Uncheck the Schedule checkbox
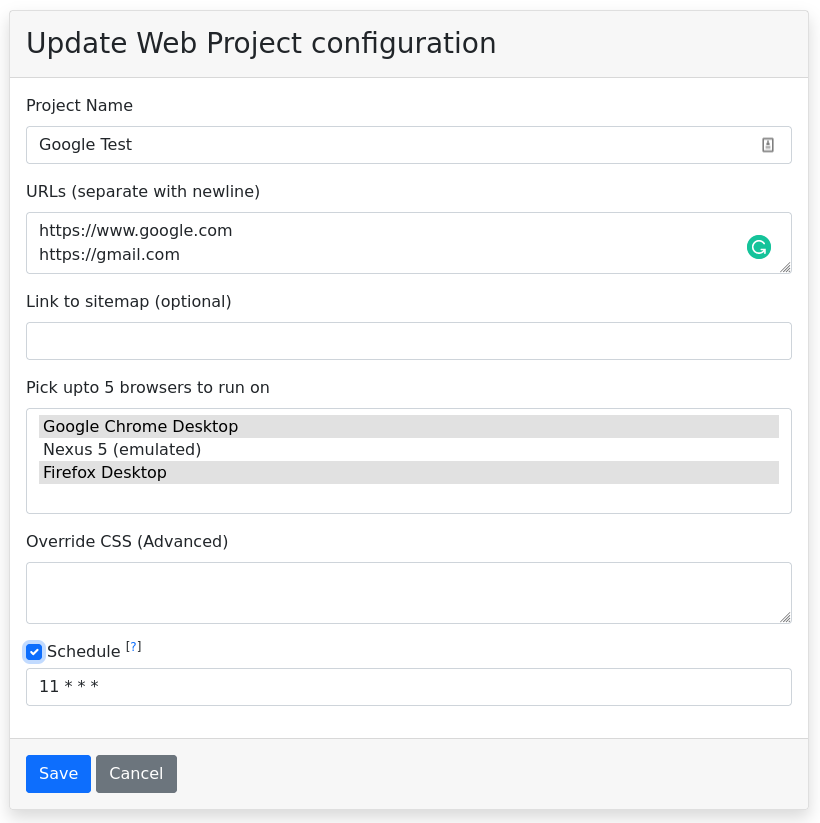 point(34,652)
